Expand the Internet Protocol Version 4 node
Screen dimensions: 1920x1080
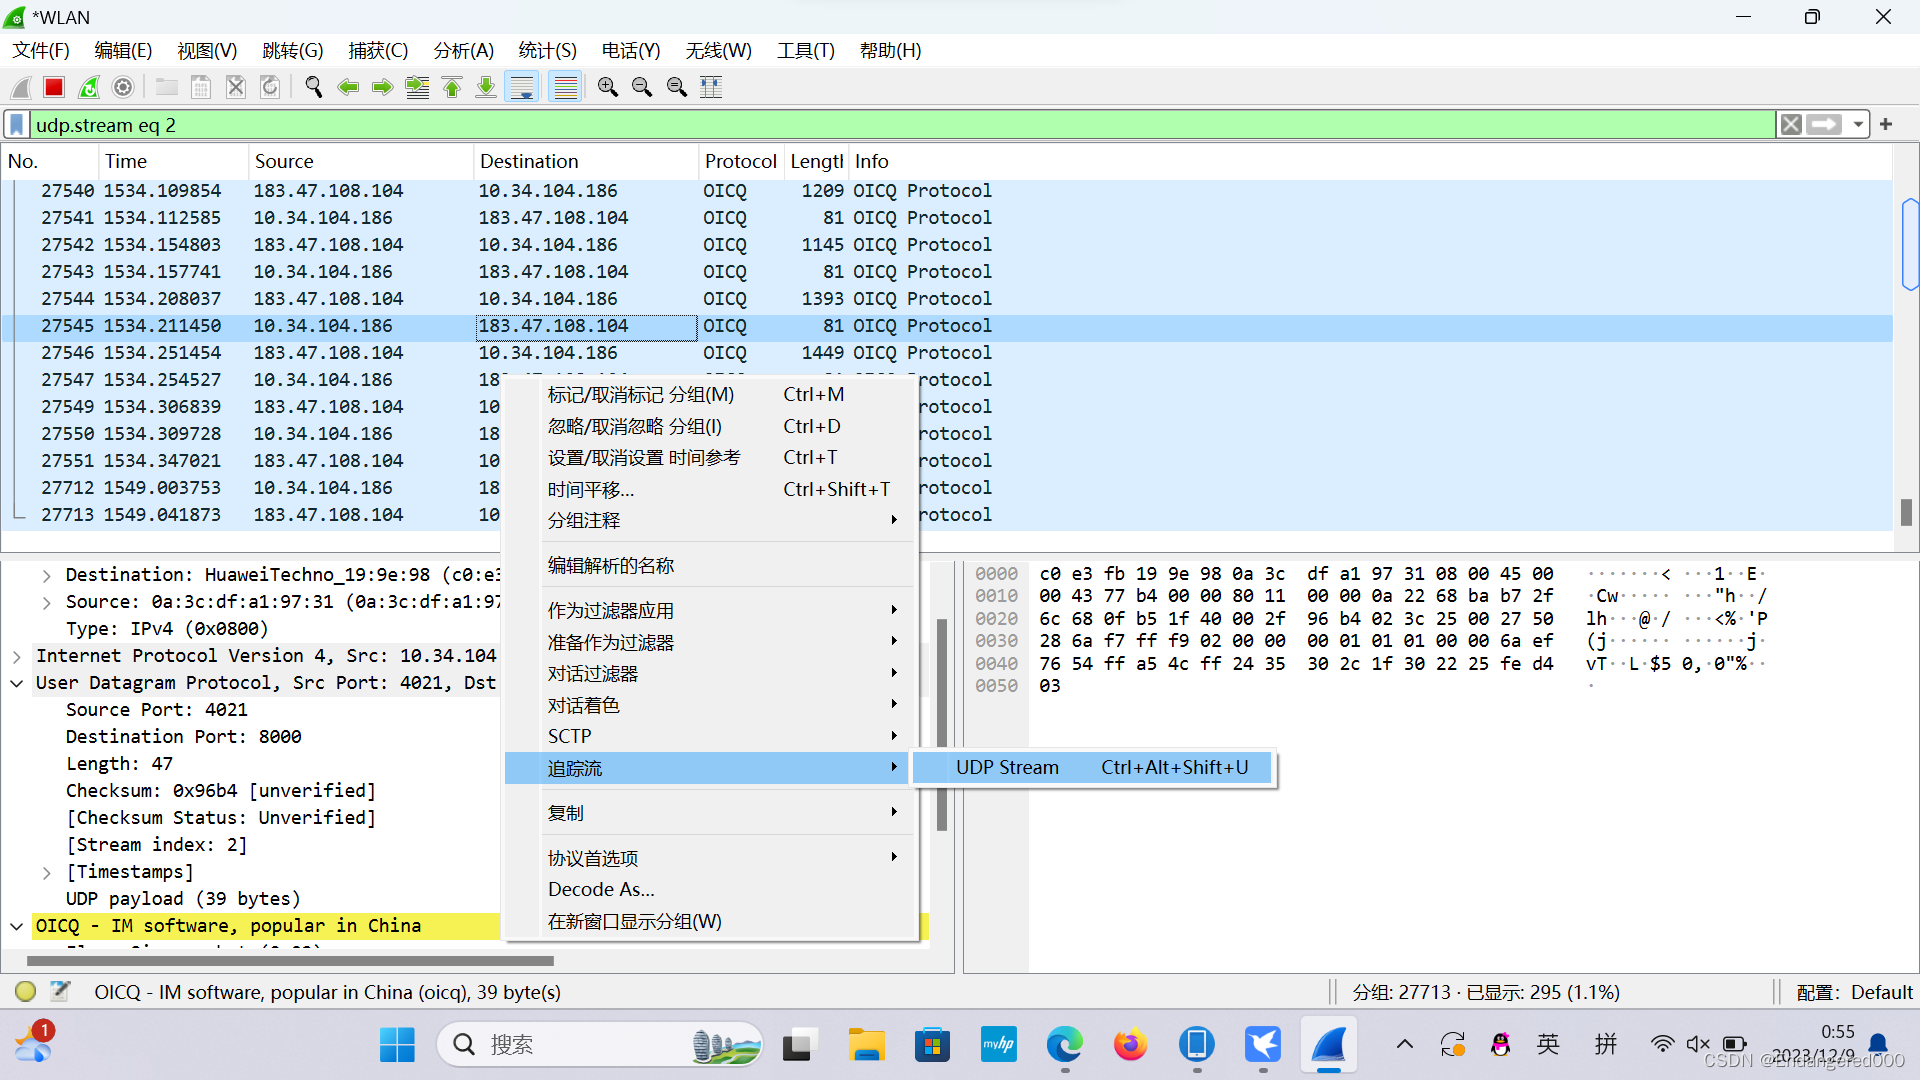tap(17, 656)
